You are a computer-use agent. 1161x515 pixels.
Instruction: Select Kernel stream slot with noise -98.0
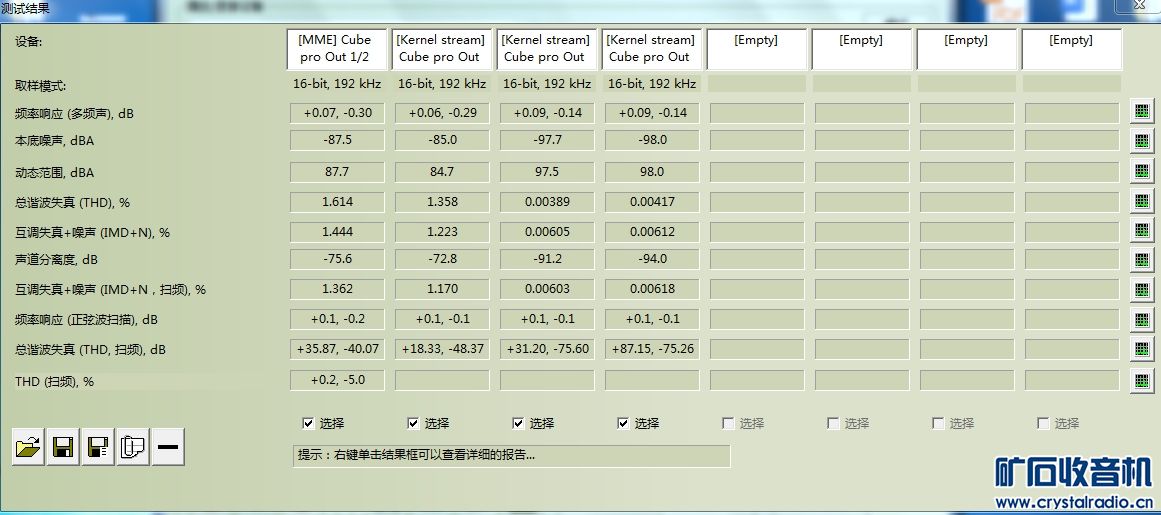pyautogui.click(x=652, y=49)
